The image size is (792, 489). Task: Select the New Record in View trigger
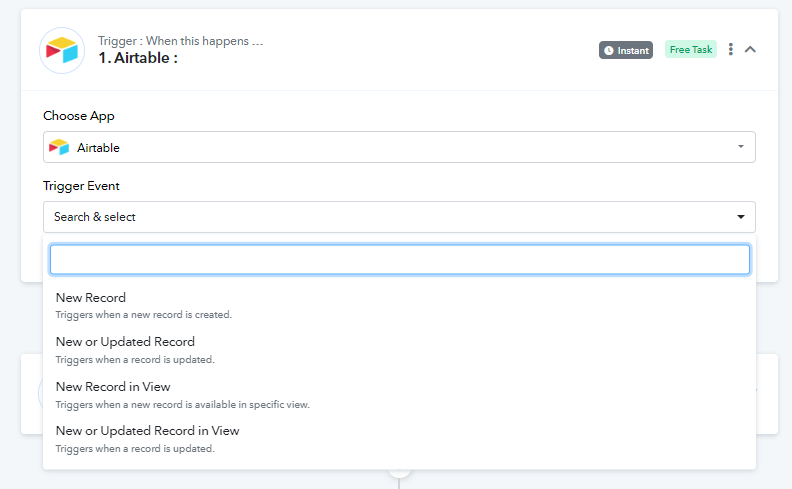(399, 395)
